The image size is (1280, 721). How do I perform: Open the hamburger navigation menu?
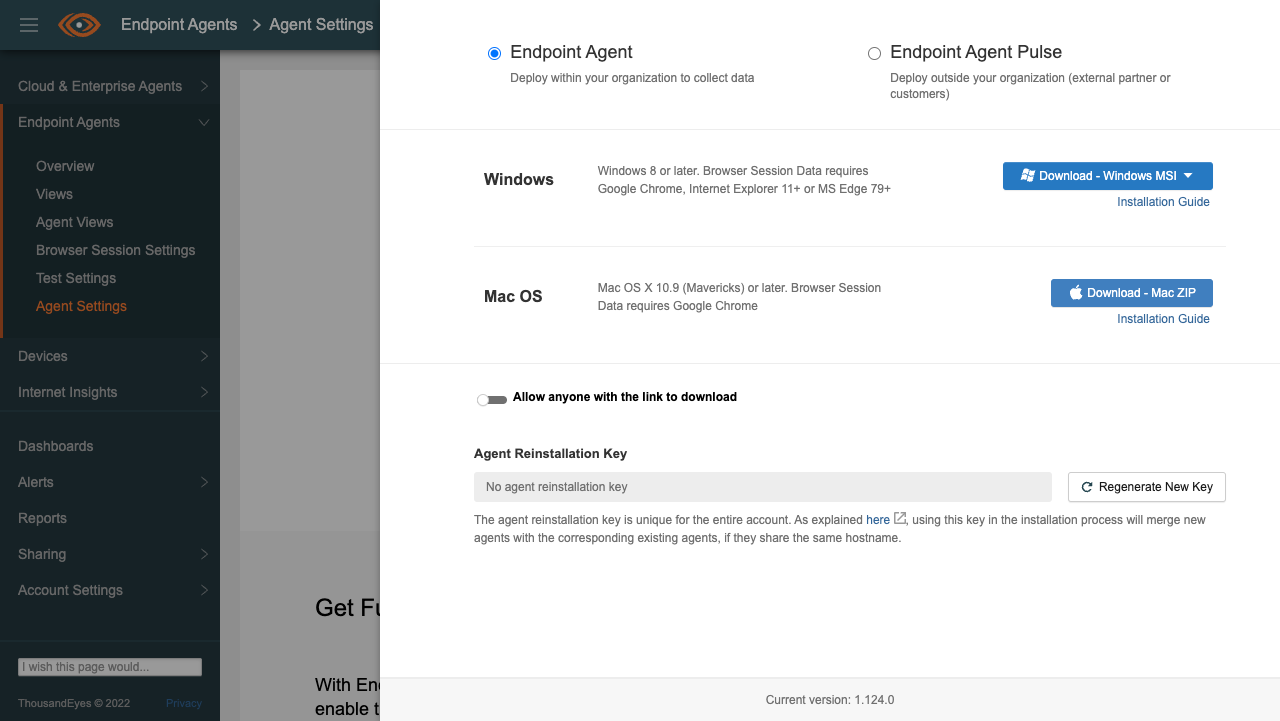29,25
